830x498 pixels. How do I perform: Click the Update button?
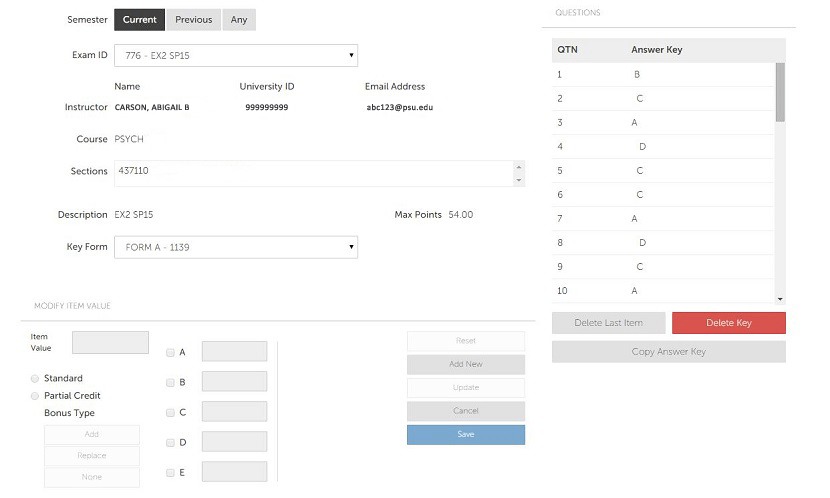point(466,387)
